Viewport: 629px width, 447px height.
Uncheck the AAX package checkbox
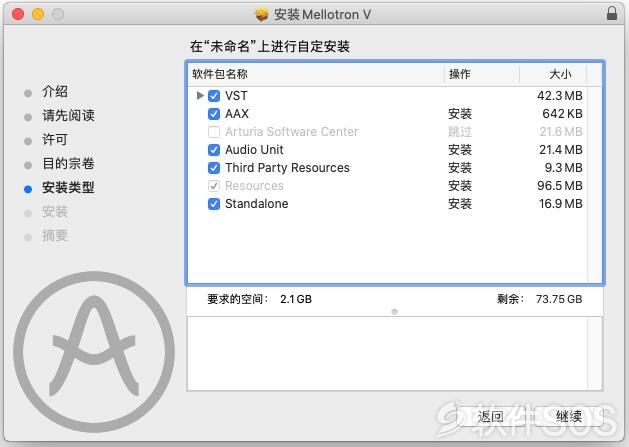click(x=214, y=114)
